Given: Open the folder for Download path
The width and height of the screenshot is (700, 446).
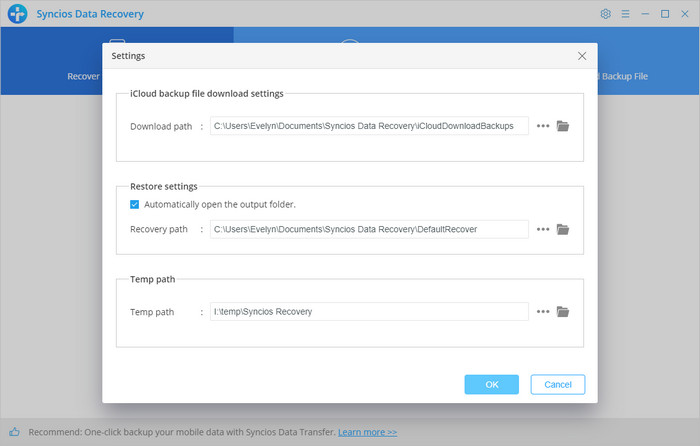Looking at the screenshot, I should [563, 126].
